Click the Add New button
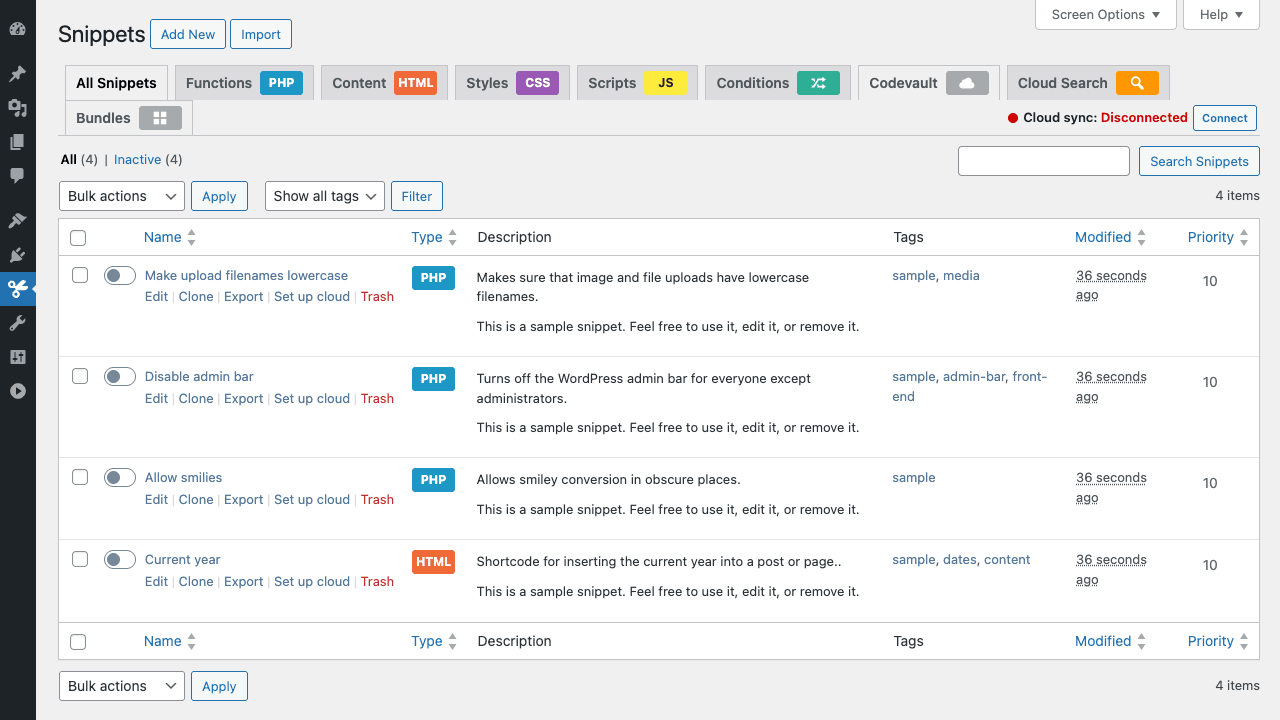The width and height of the screenshot is (1280, 720). pos(188,34)
